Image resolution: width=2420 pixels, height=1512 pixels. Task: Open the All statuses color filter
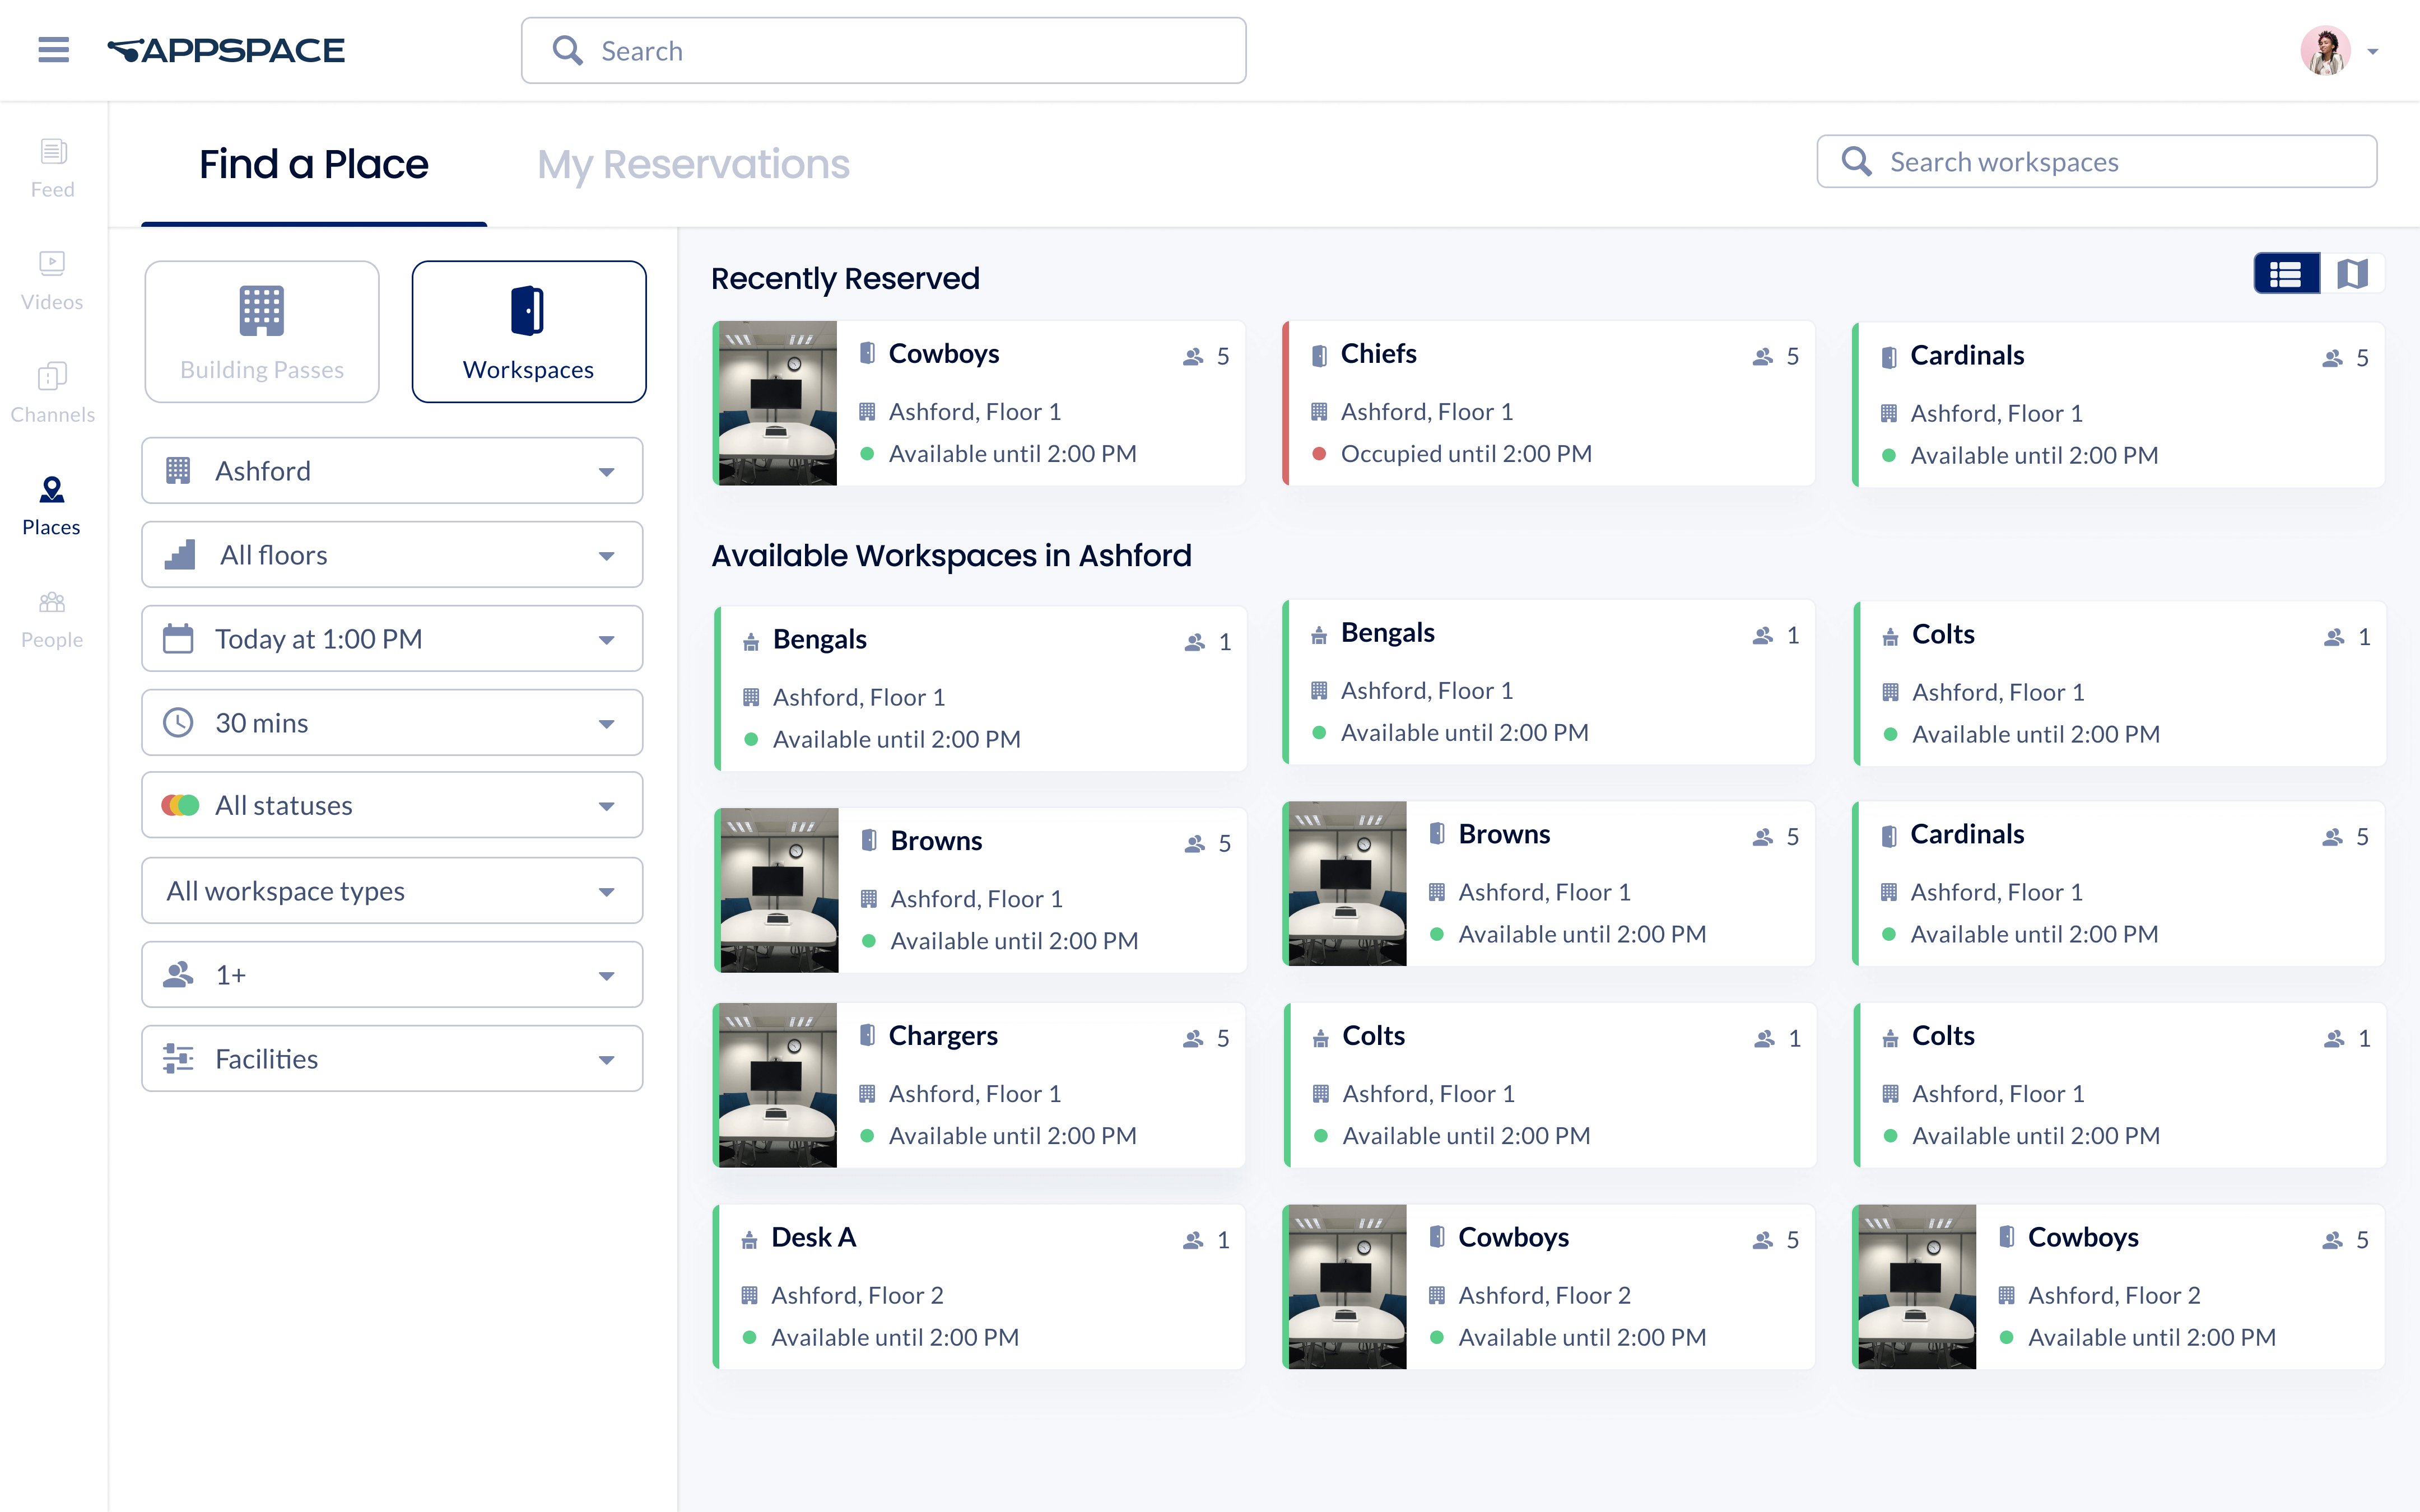click(x=392, y=805)
